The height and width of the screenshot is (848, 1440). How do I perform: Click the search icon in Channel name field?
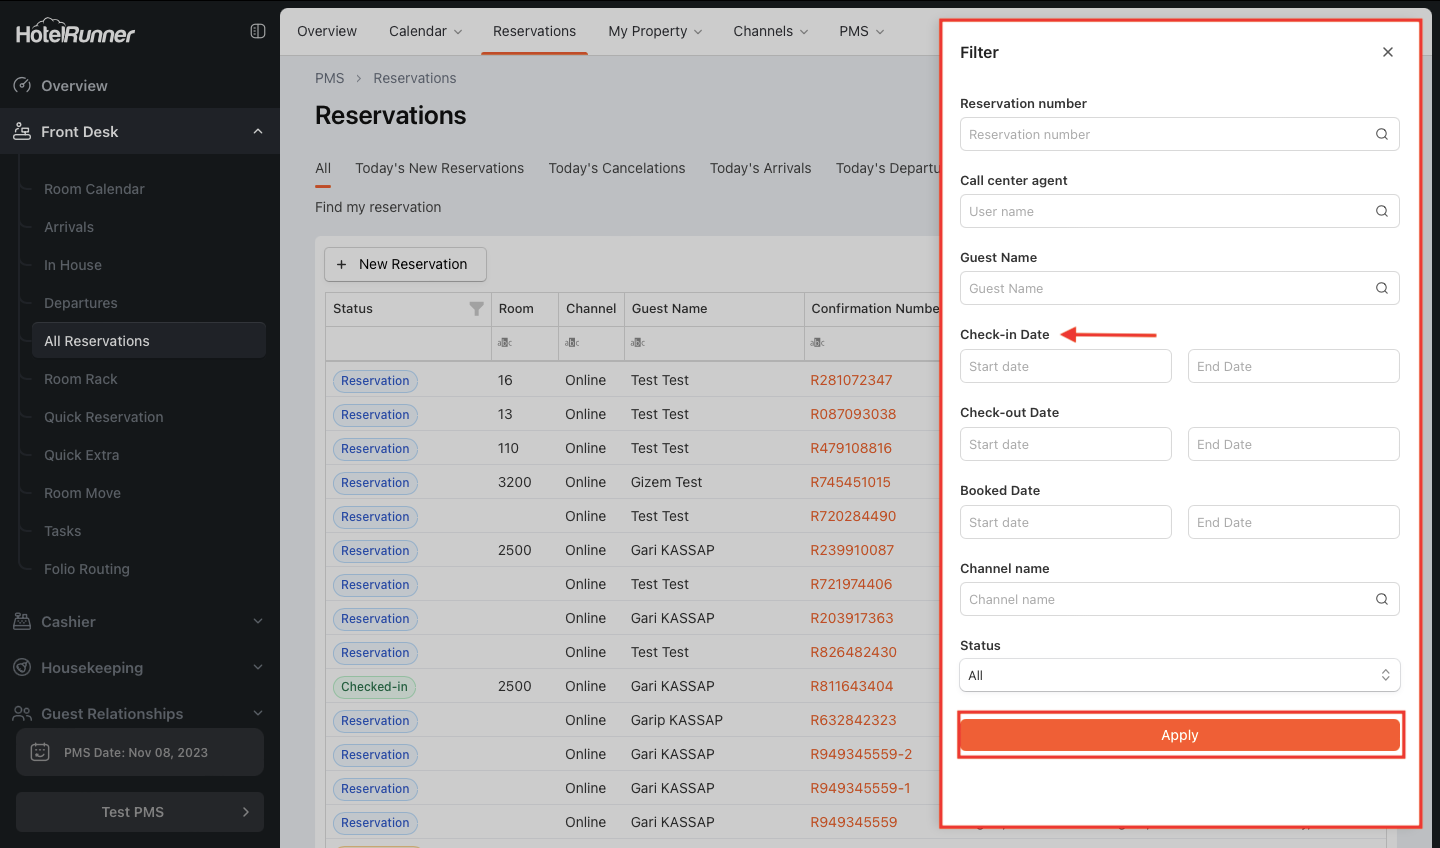(1381, 599)
